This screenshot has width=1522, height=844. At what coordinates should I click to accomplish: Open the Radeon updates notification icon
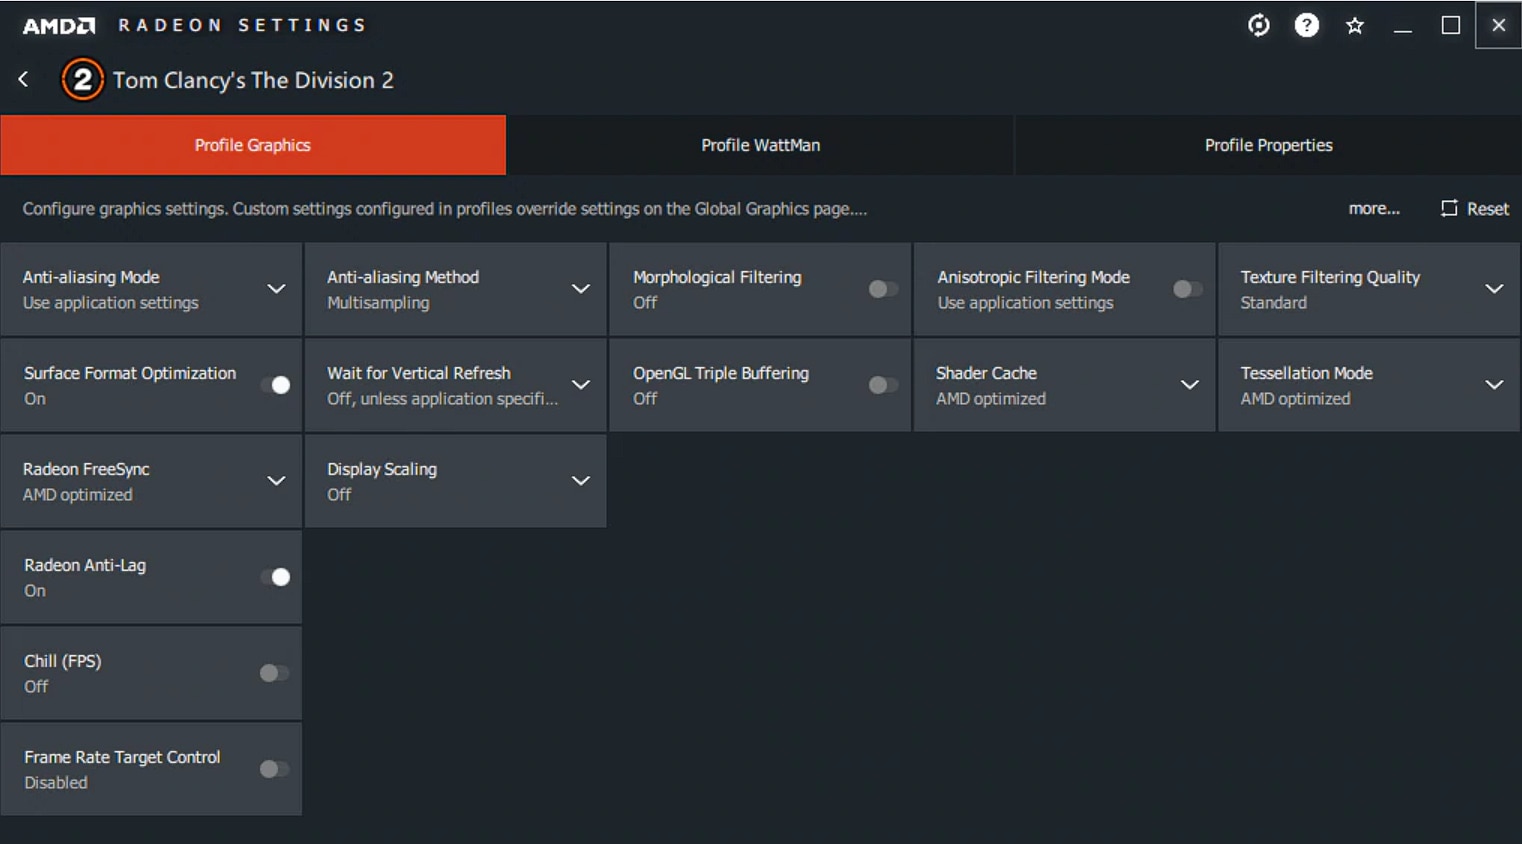(x=1259, y=25)
